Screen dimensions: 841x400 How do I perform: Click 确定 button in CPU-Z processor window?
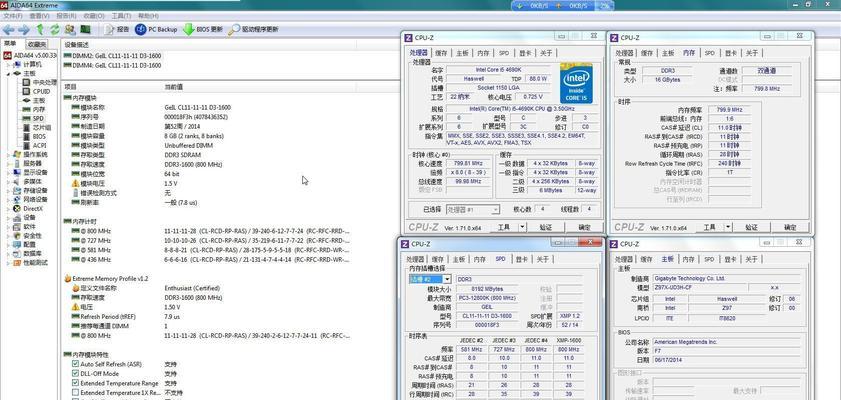click(584, 227)
